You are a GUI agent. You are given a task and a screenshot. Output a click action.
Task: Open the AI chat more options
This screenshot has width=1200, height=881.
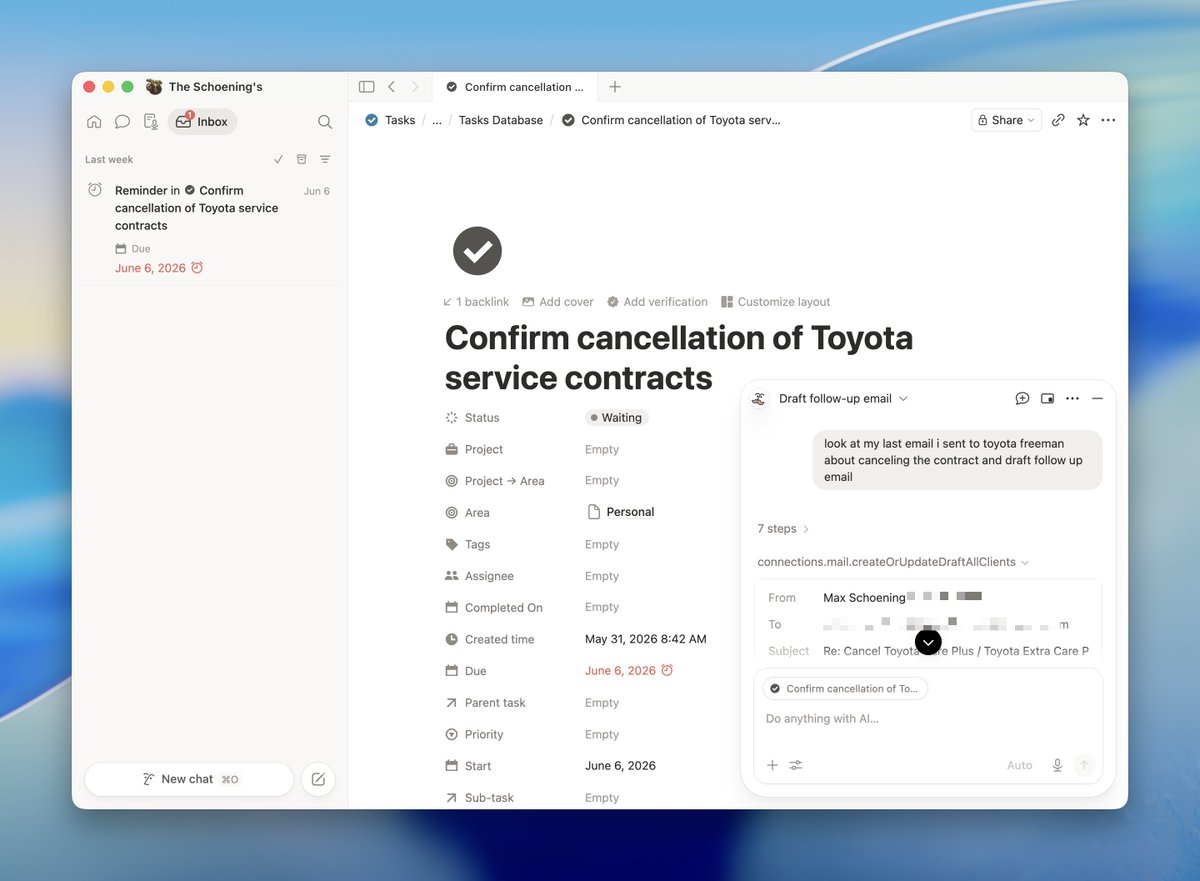tap(1072, 398)
